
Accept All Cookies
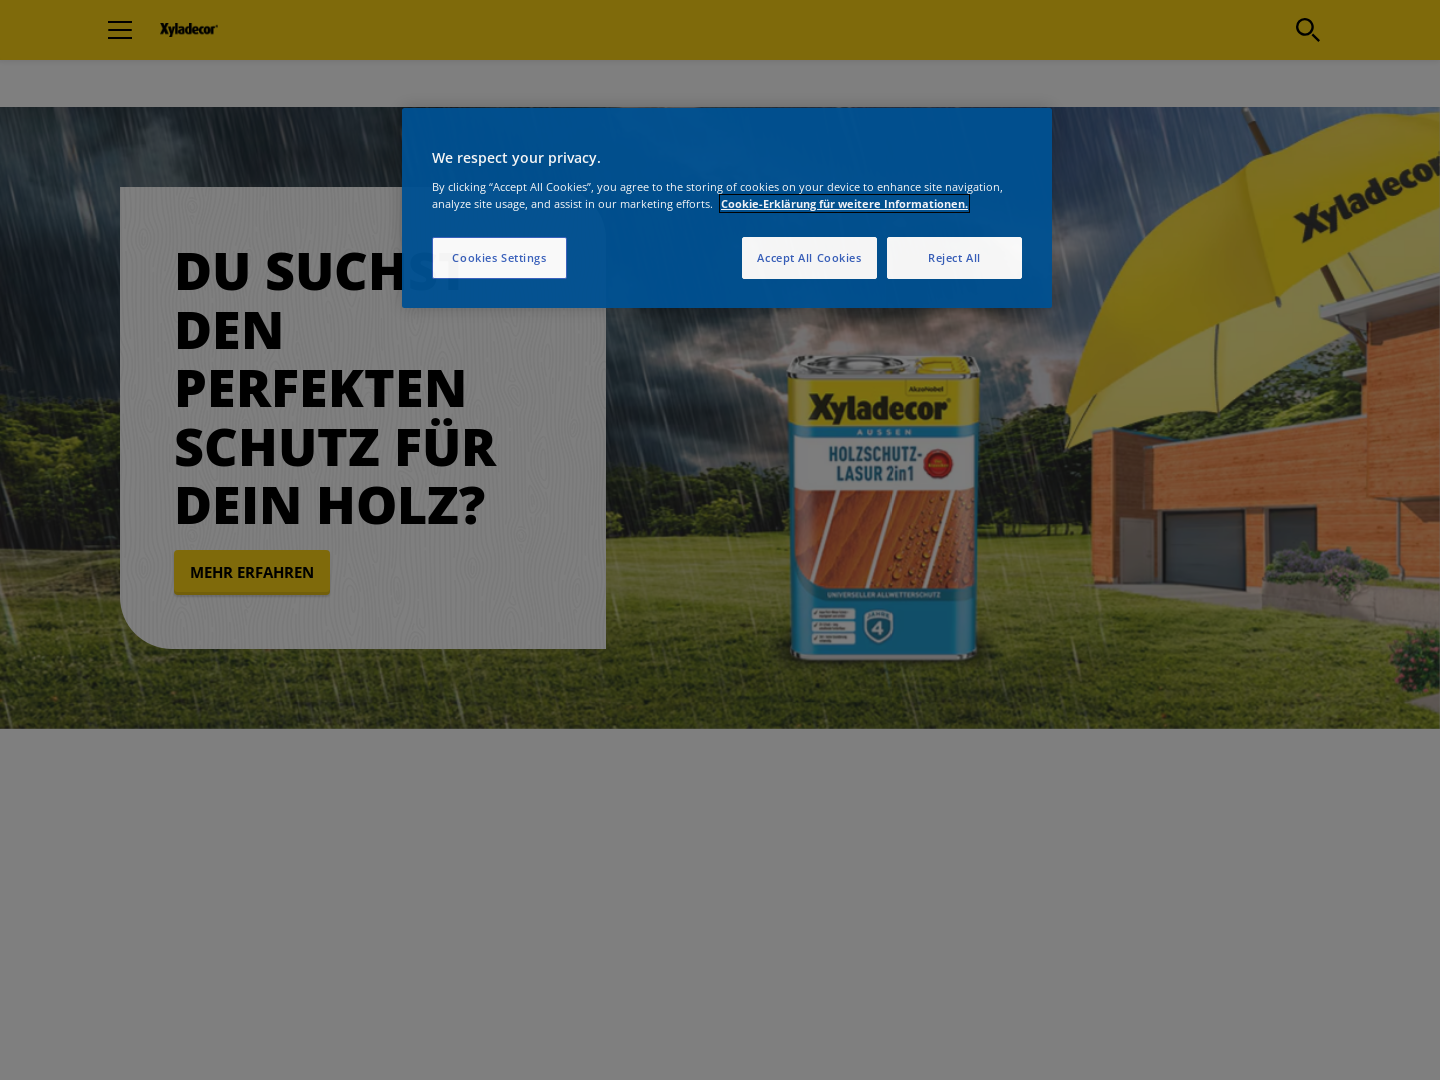coord(809,258)
